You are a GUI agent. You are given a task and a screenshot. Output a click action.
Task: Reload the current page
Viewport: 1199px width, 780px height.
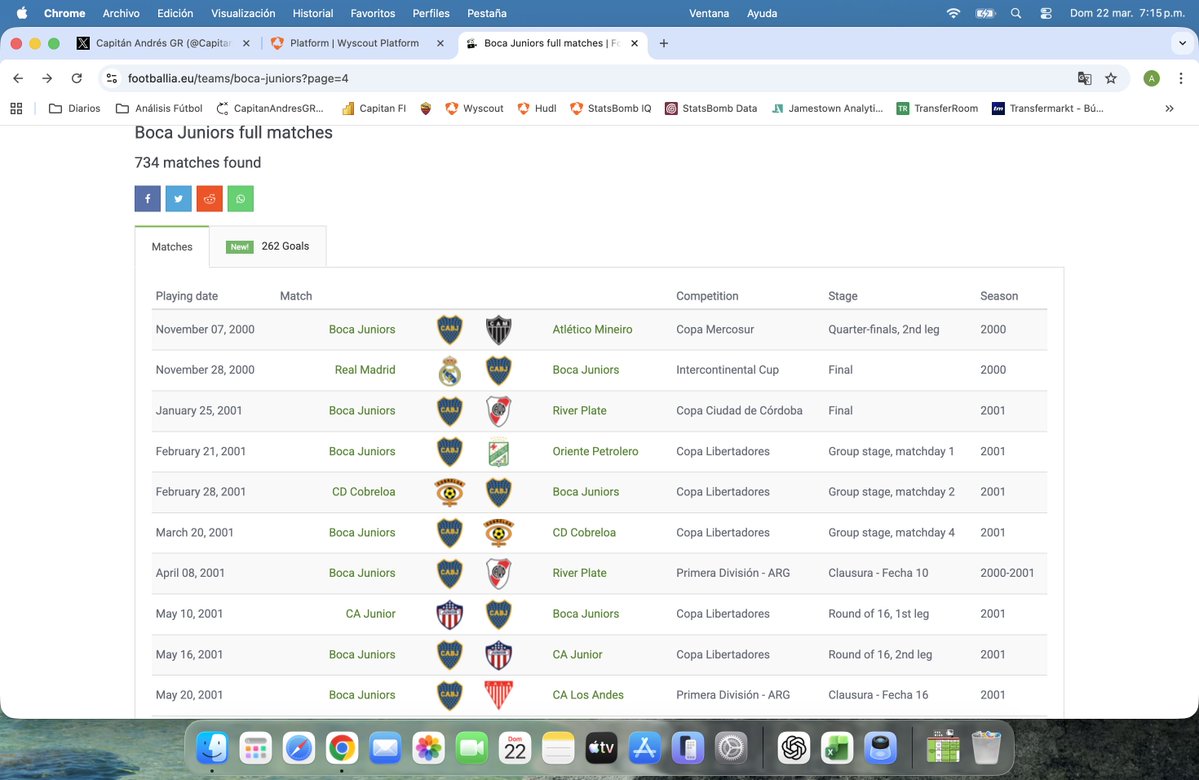[x=76, y=78]
